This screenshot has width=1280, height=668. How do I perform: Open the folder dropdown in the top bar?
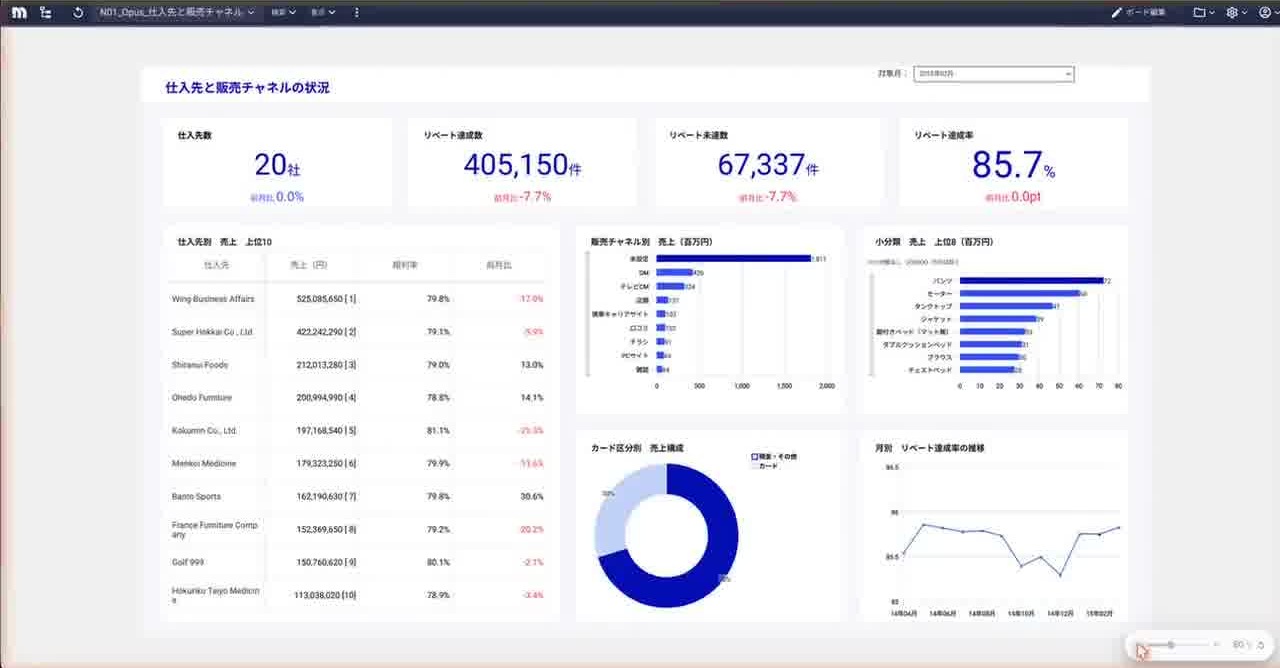pos(1204,13)
